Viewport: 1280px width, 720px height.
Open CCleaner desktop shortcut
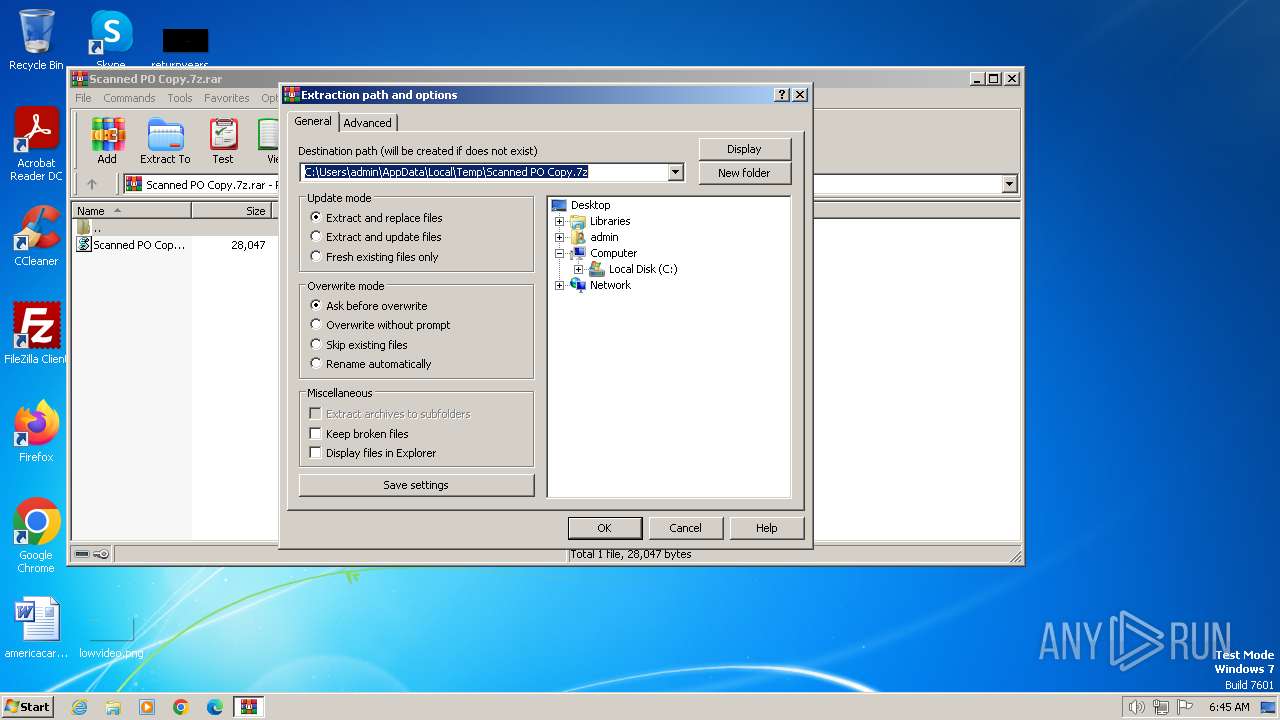[x=36, y=237]
